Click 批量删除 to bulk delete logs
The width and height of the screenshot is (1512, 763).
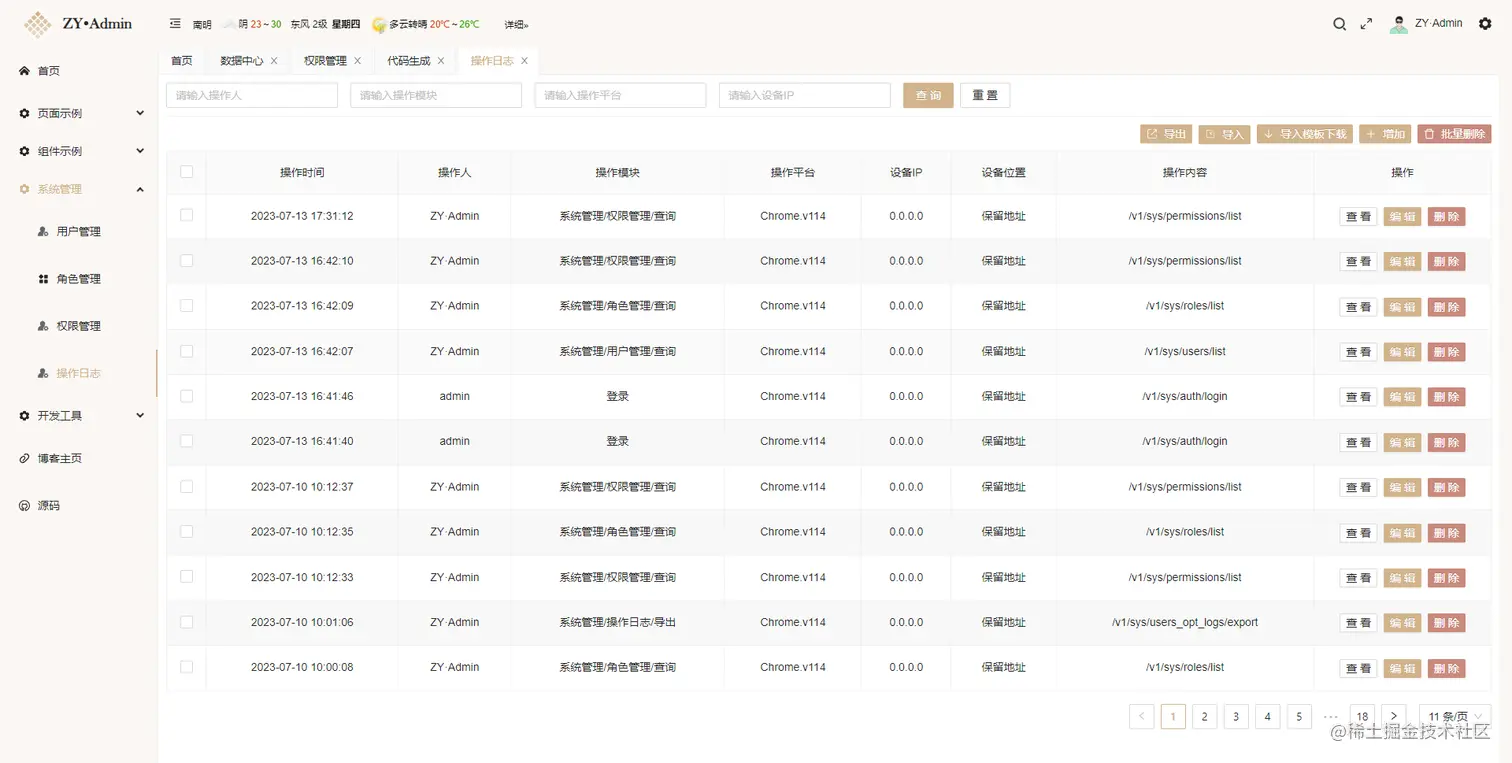(1454, 133)
